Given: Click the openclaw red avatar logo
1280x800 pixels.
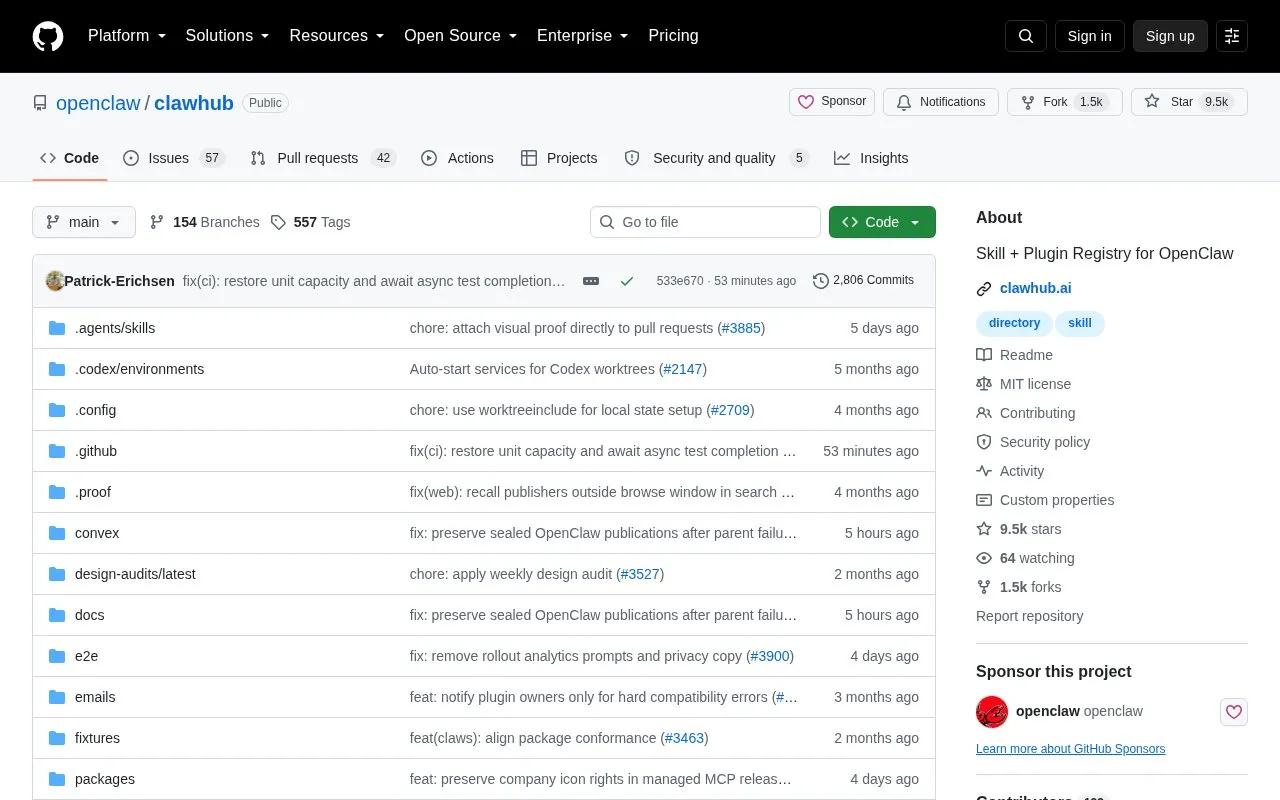Looking at the screenshot, I should coord(992,712).
